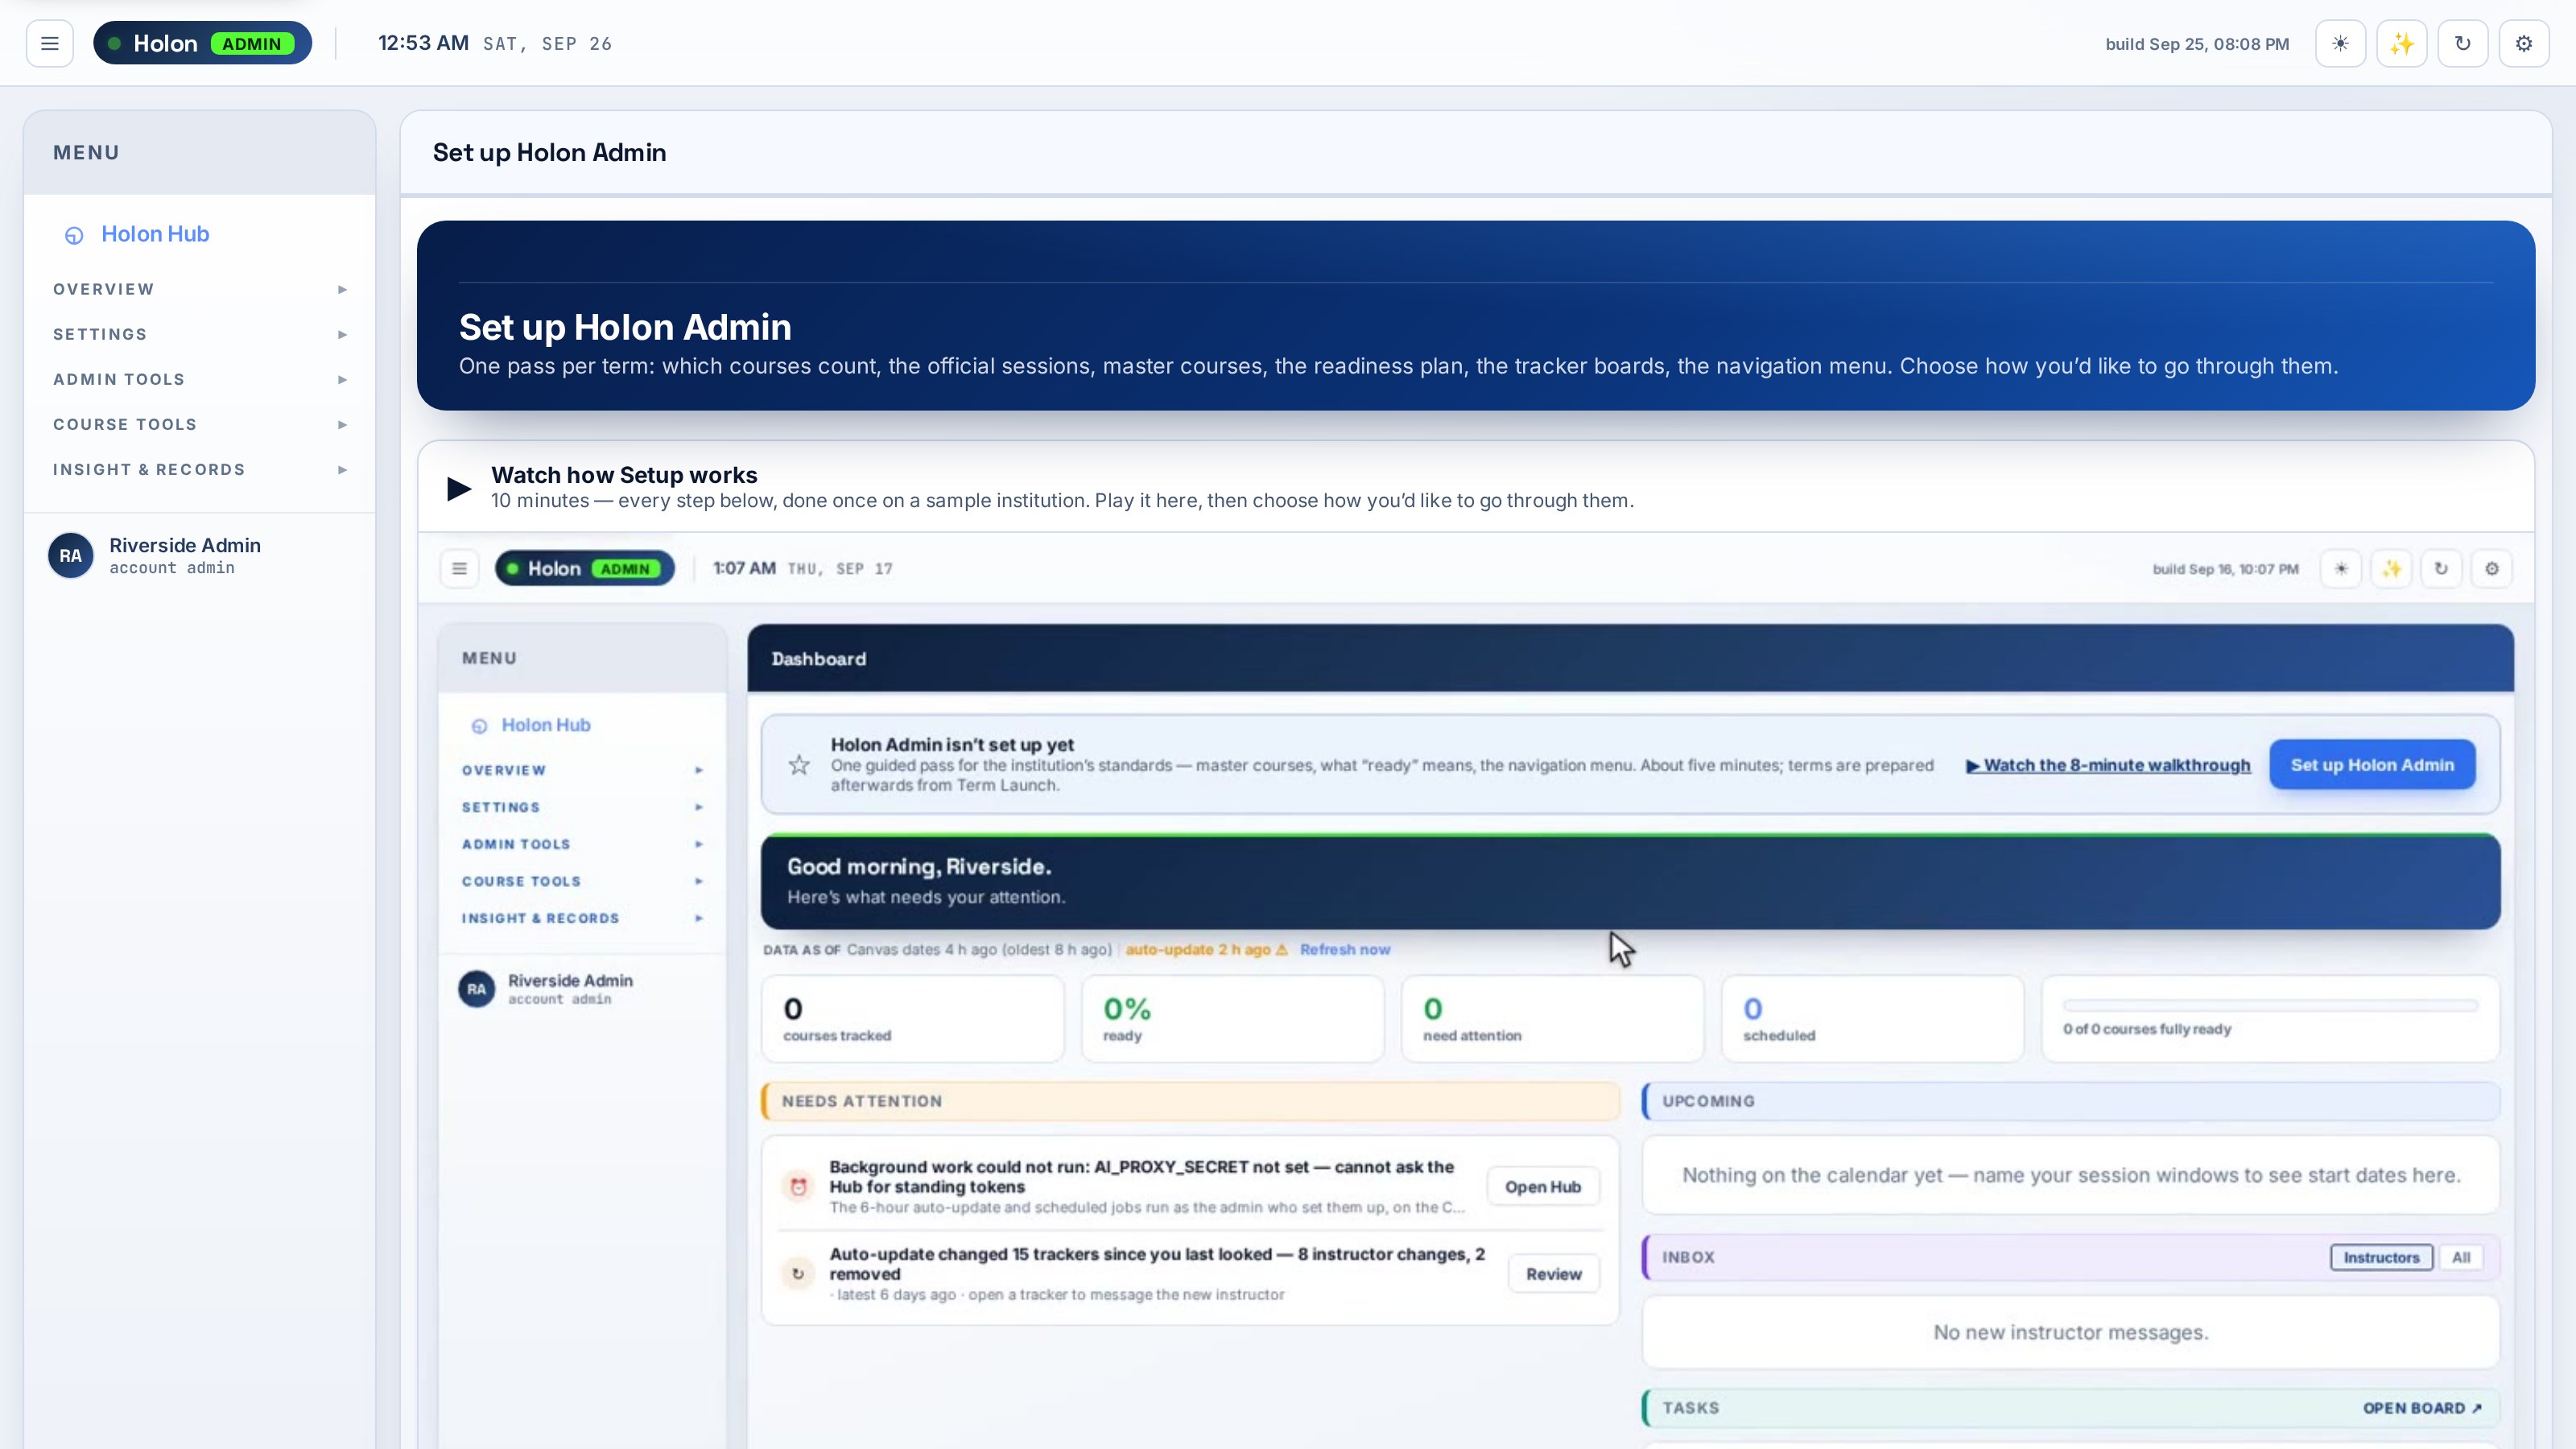Open Holon Hub link in the preview sidebar
The width and height of the screenshot is (2576, 1449).
pyautogui.click(x=545, y=725)
